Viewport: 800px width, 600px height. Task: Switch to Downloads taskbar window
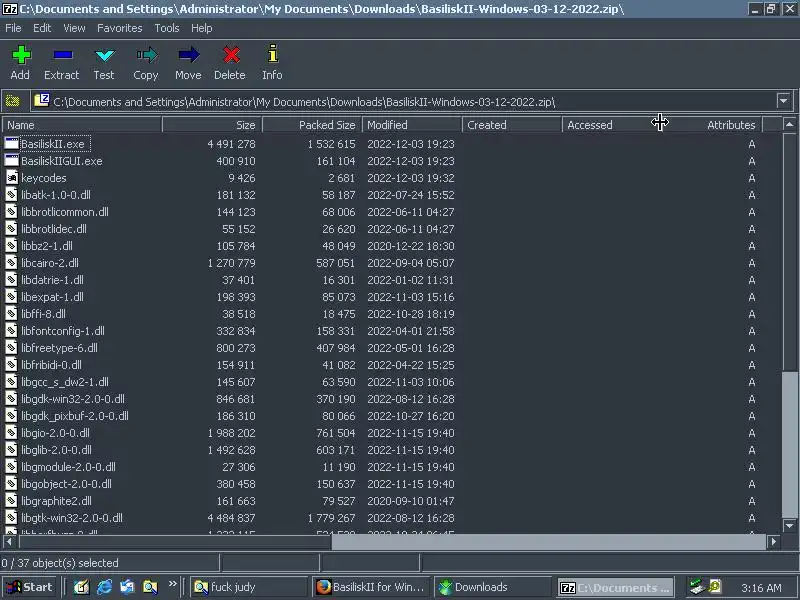point(493,587)
